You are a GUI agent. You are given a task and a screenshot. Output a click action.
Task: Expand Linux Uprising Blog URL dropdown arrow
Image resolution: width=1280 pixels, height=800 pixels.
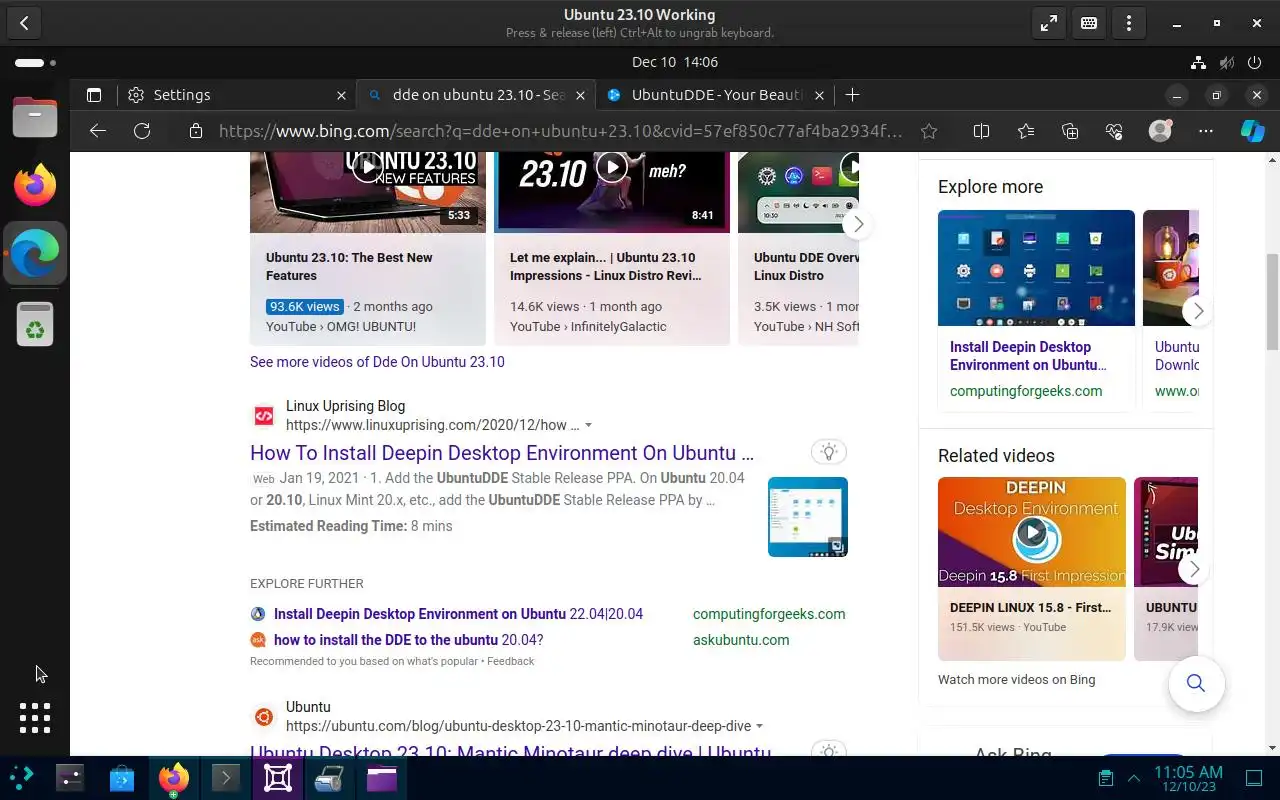click(x=588, y=425)
